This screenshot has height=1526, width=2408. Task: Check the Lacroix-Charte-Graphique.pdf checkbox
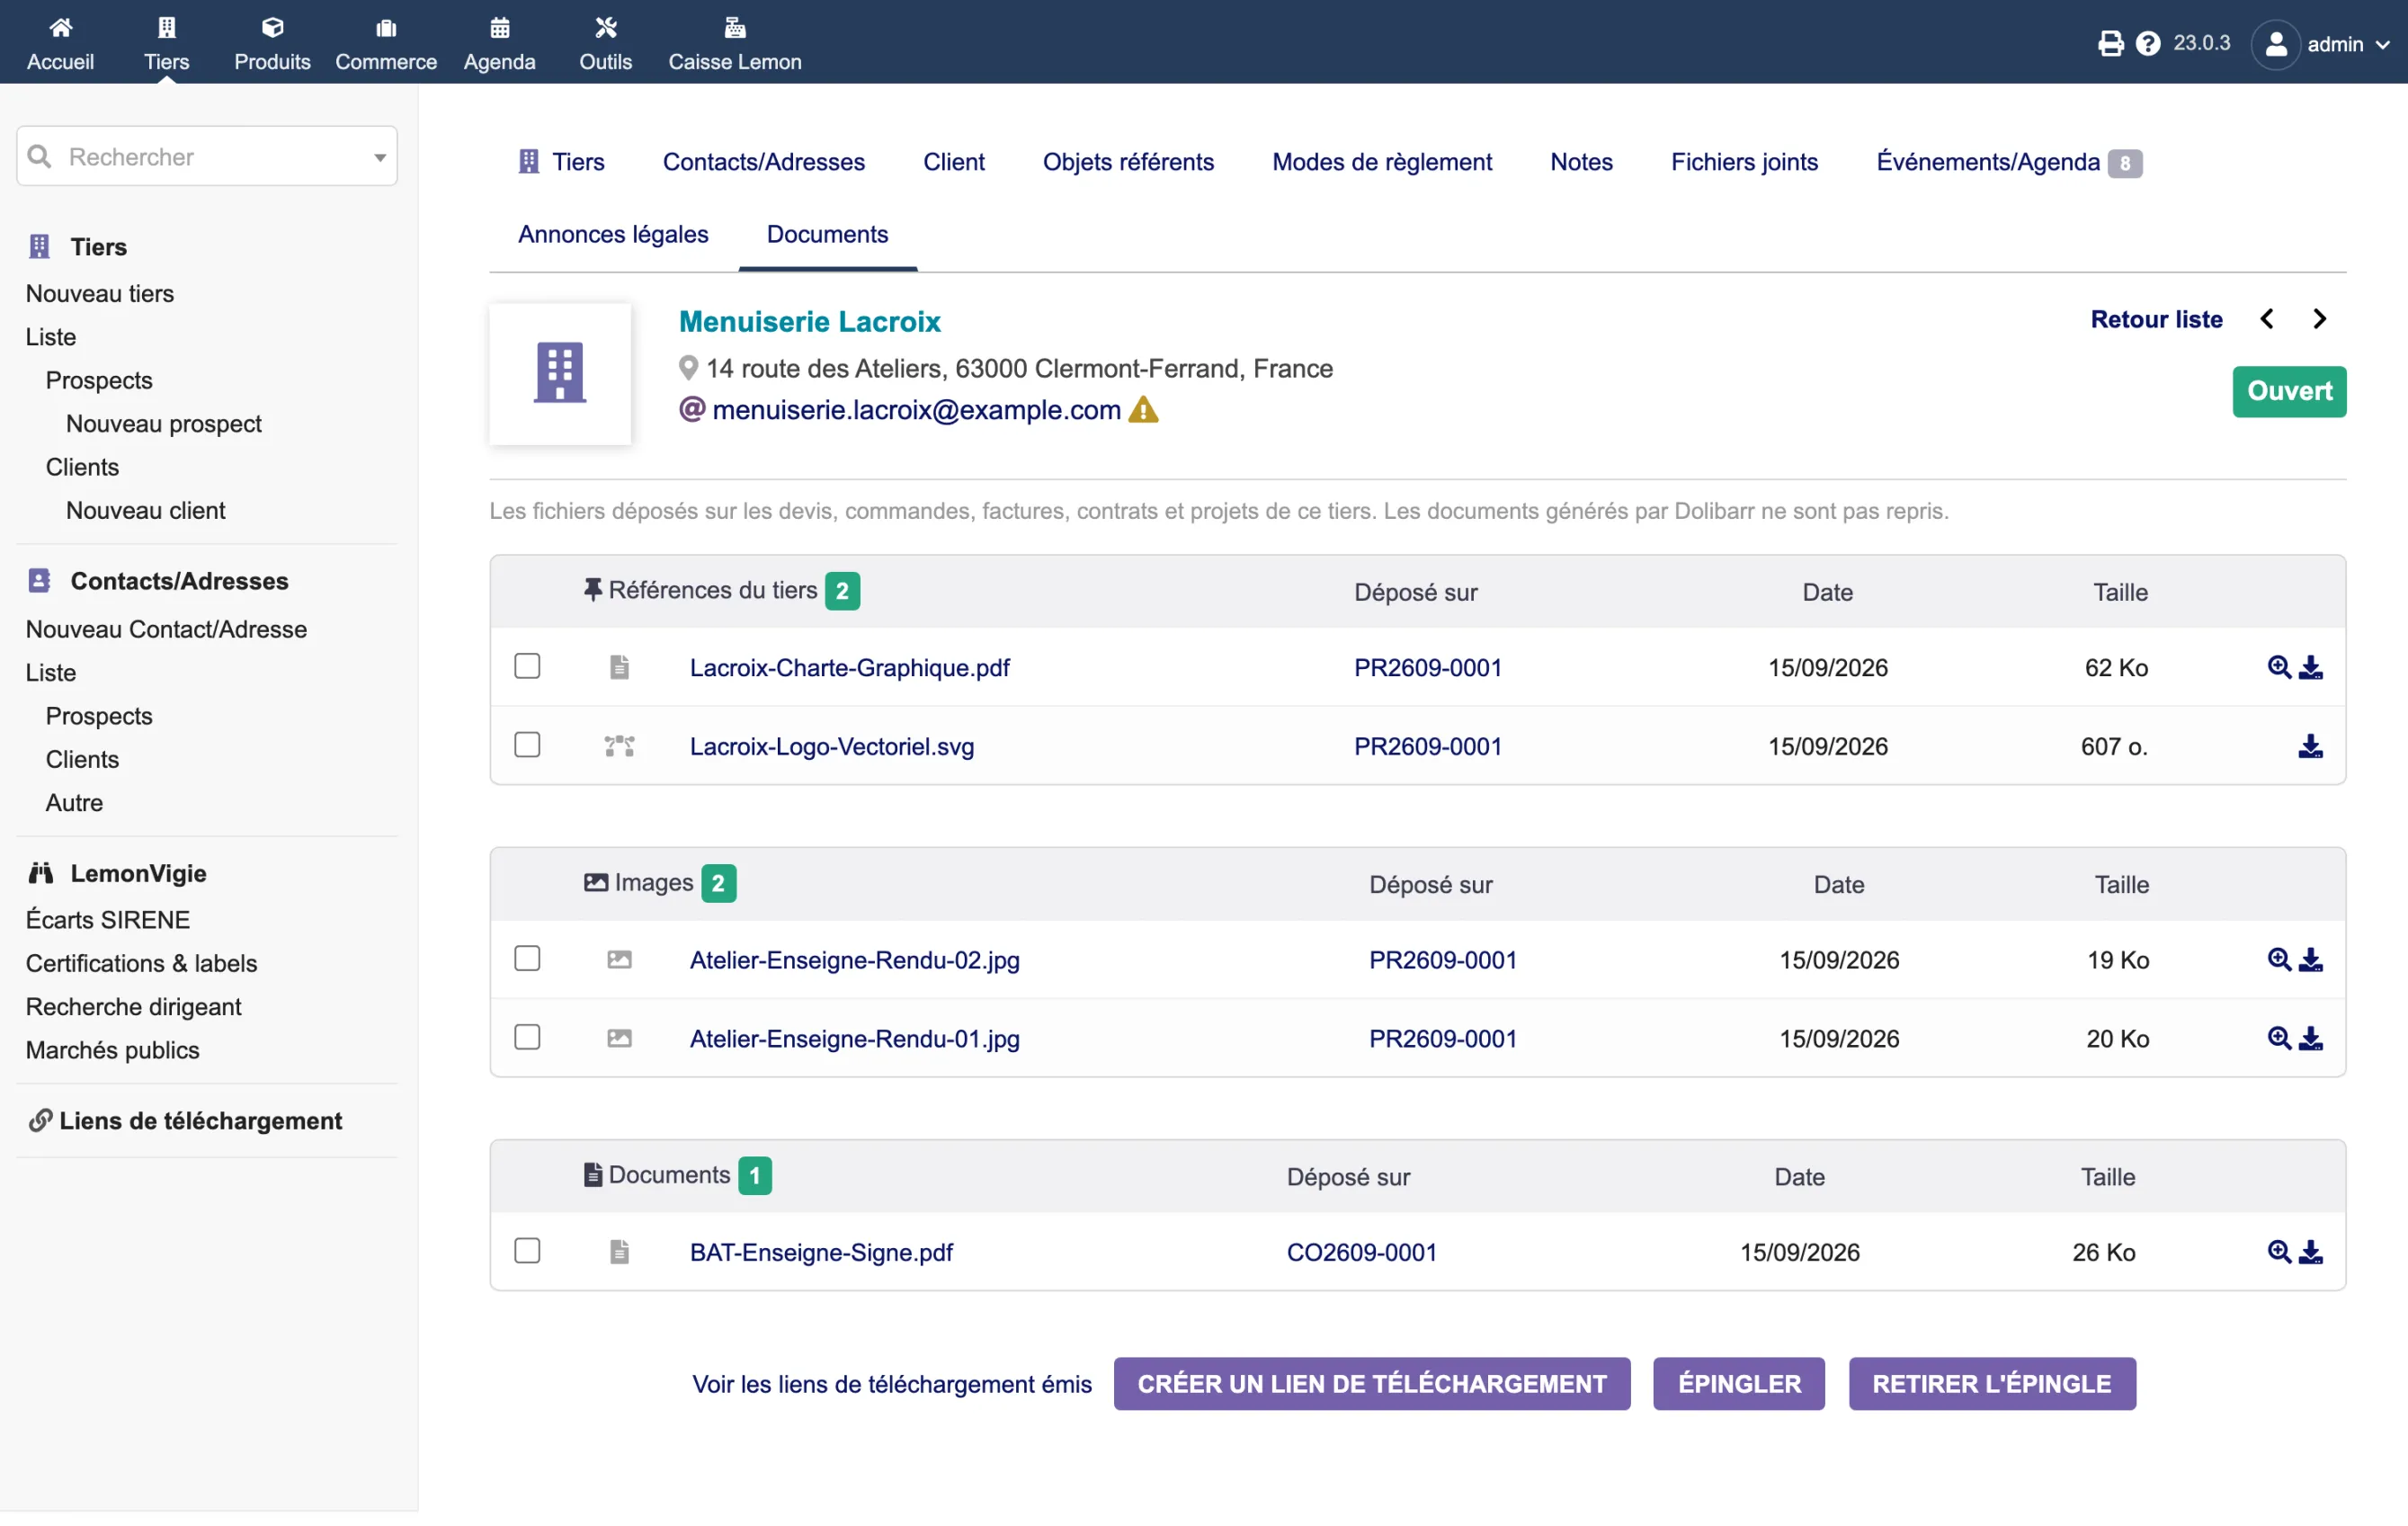[x=527, y=666]
